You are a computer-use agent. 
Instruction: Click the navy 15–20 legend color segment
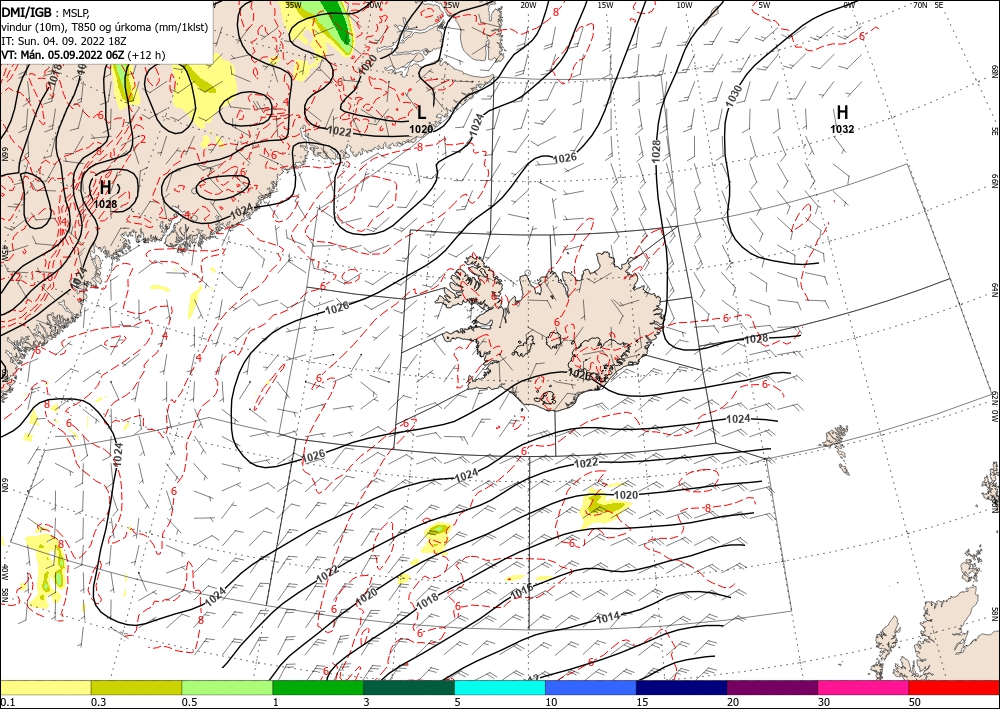(682, 687)
